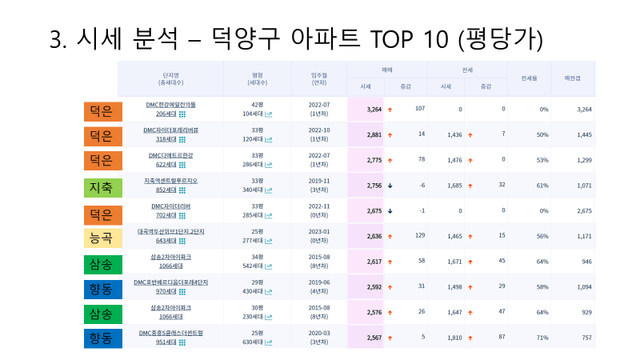Click the down arrow next to 2,675

pos(390,211)
